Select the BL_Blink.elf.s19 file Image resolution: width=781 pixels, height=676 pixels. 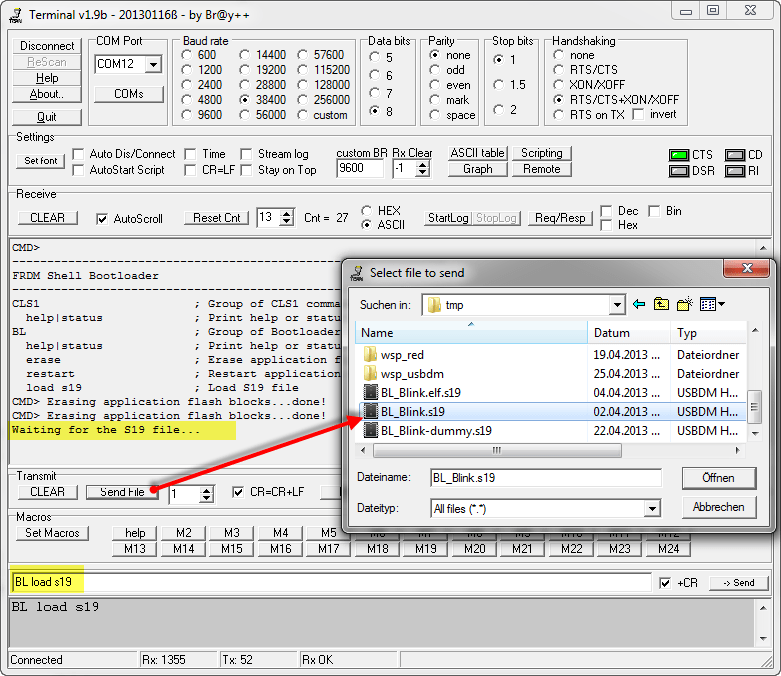(x=420, y=392)
